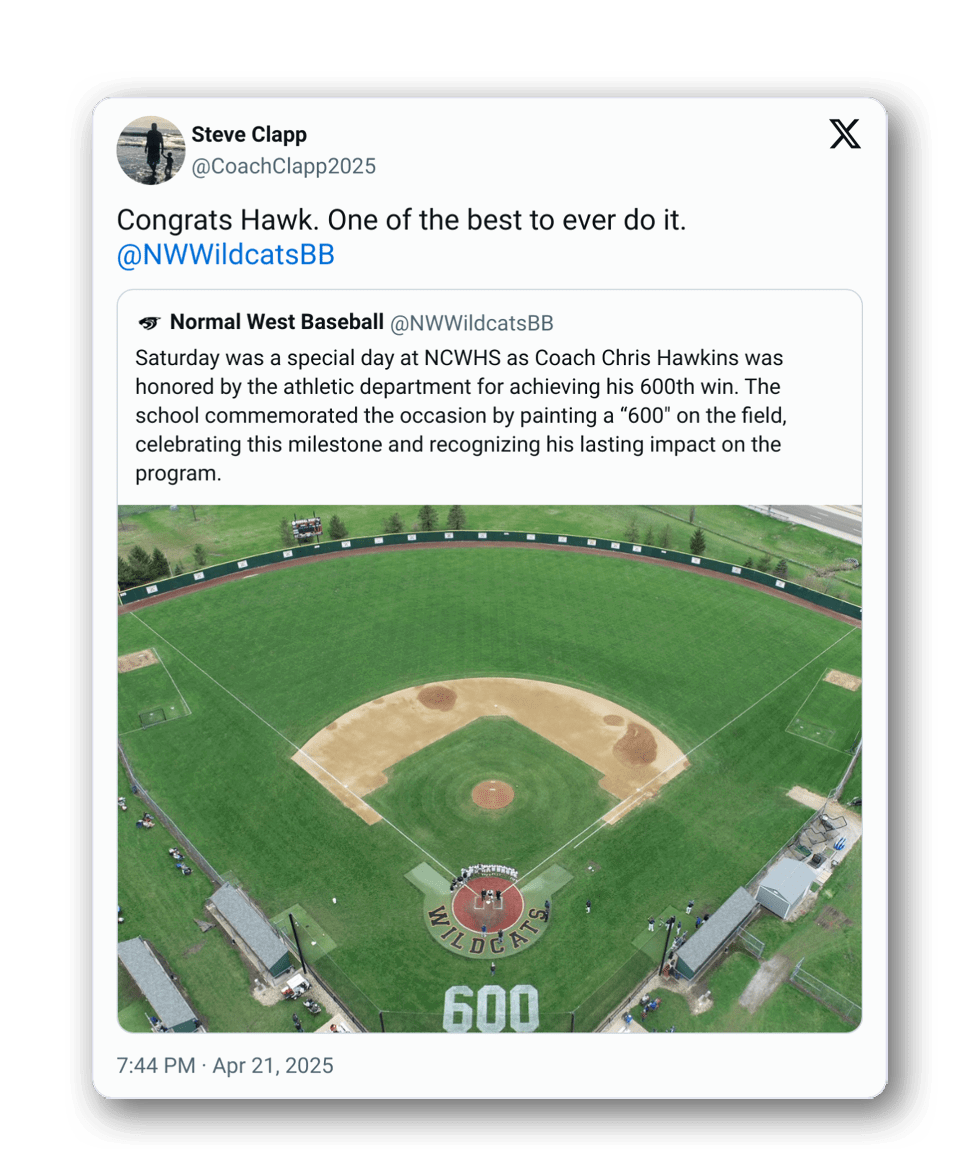Follow the blue @NWWildcatsBB mention link
980x1149 pixels.
tap(226, 255)
